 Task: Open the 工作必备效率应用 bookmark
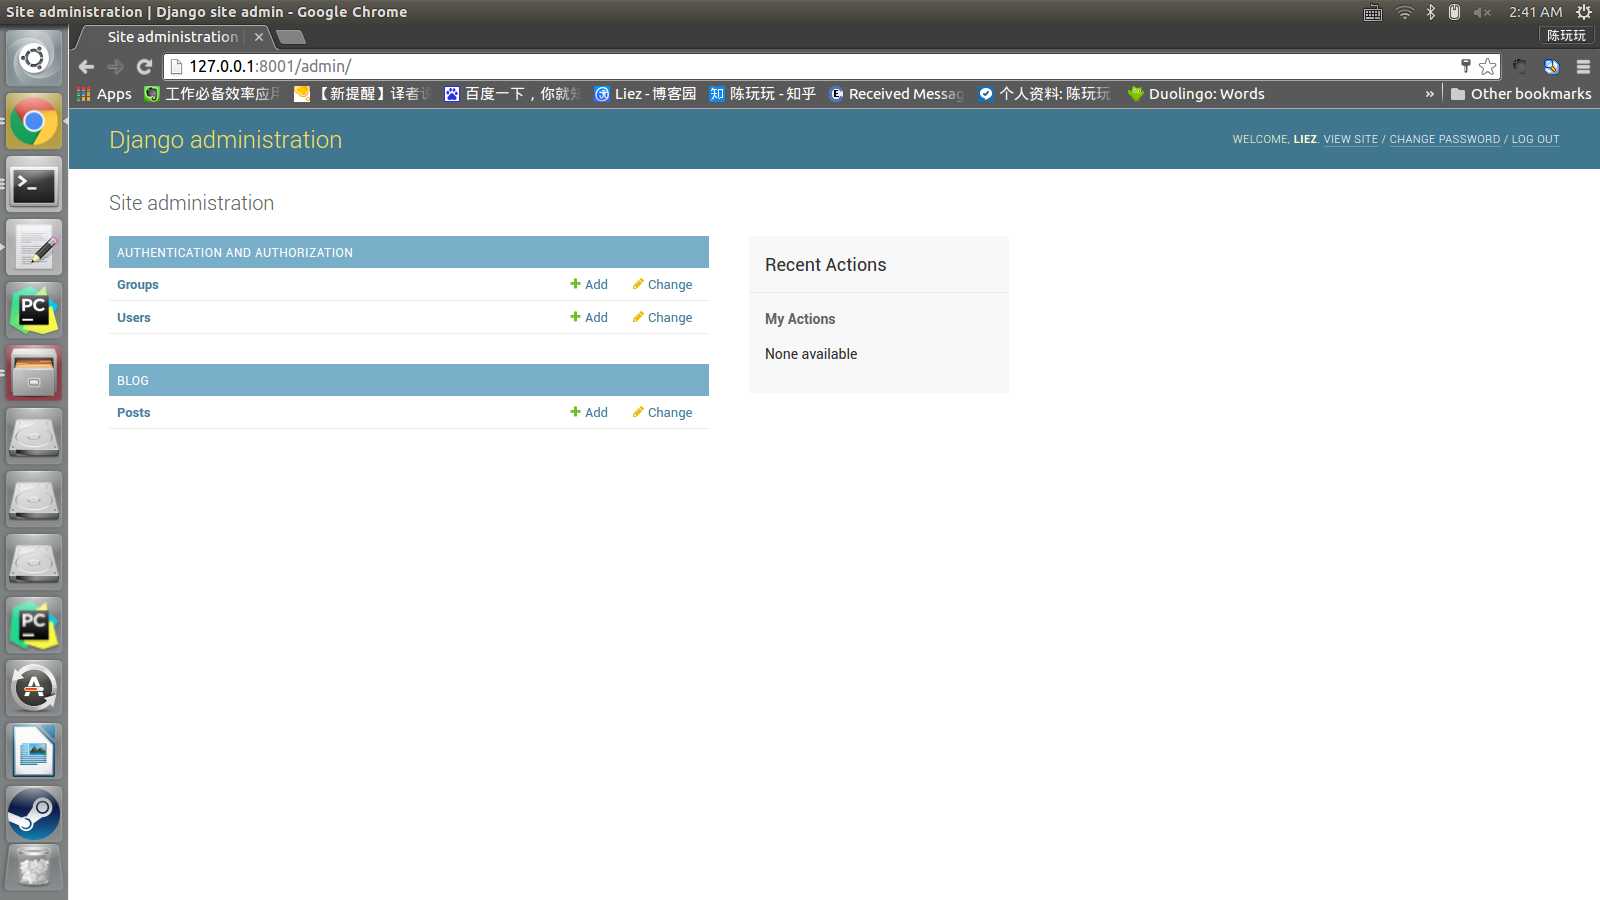click(213, 94)
